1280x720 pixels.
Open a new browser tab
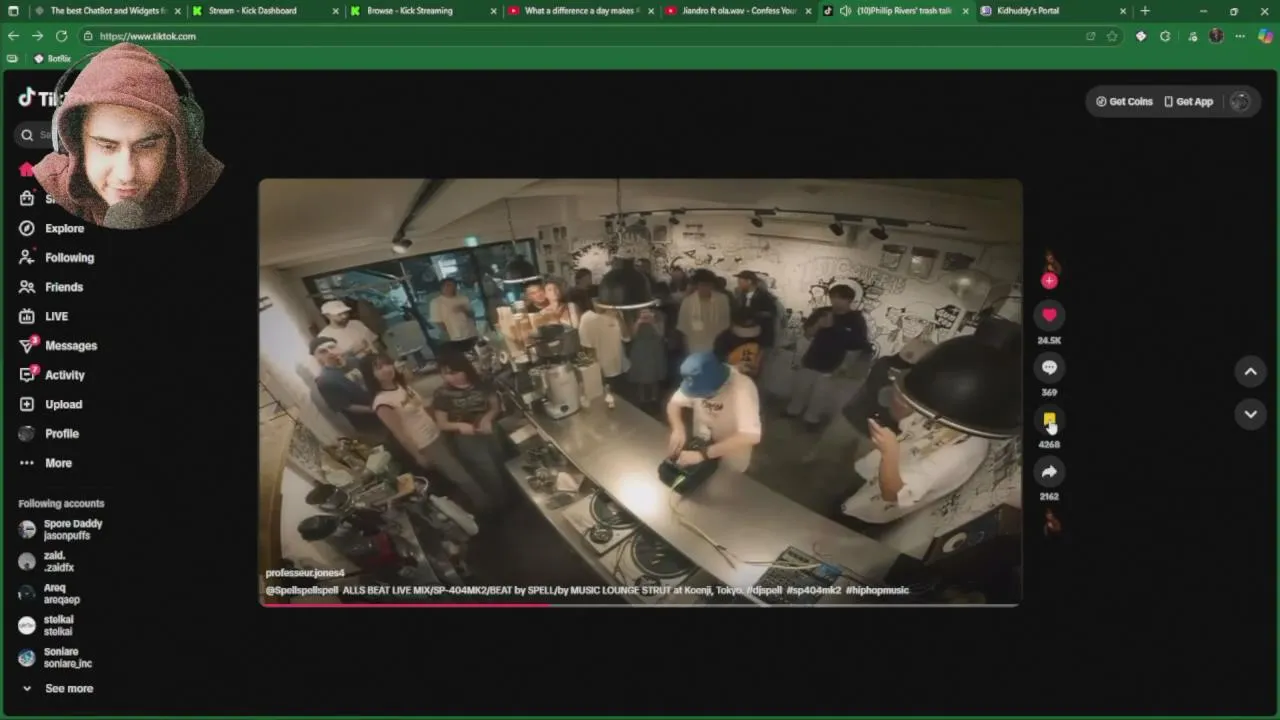pyautogui.click(x=1145, y=11)
